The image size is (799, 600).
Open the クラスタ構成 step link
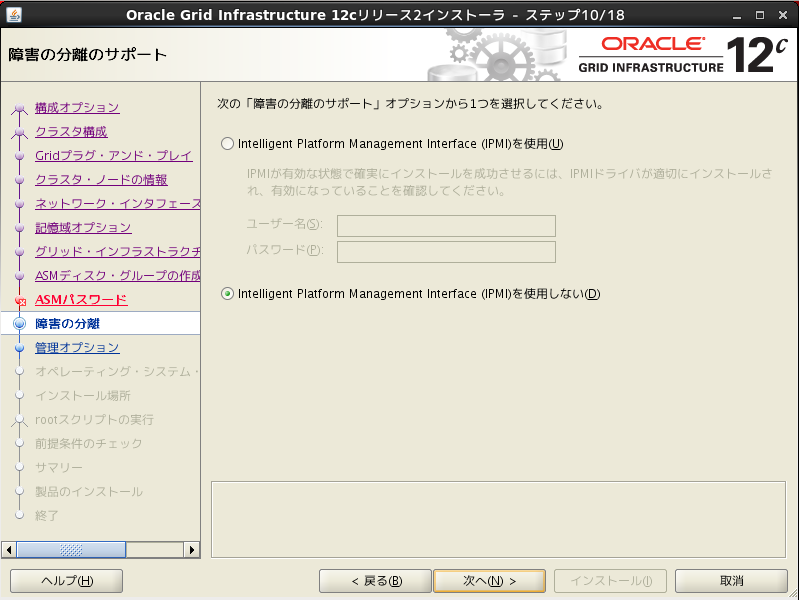70,132
